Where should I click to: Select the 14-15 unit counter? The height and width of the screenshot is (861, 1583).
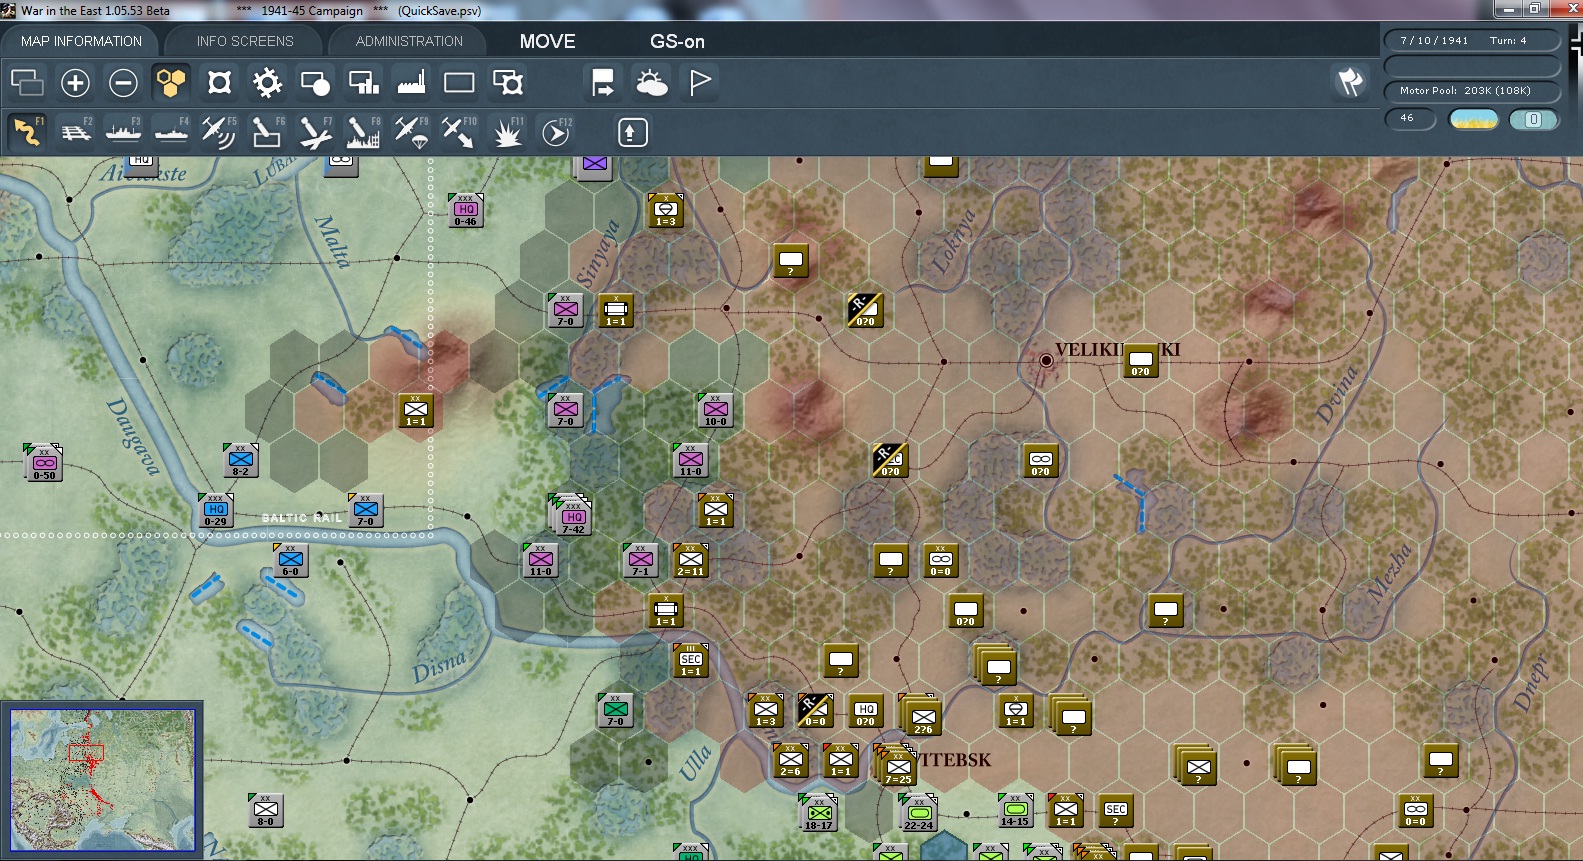point(1016,810)
